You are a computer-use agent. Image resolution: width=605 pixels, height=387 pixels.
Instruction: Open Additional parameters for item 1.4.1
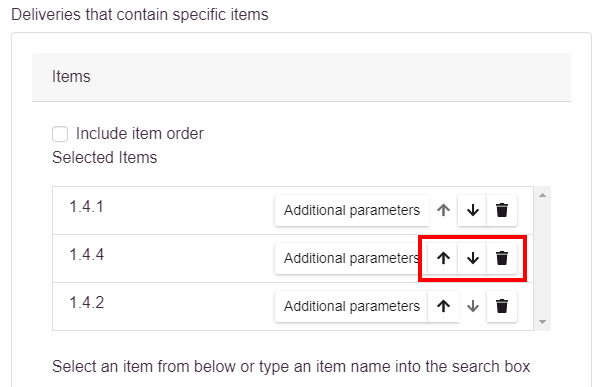(x=352, y=210)
